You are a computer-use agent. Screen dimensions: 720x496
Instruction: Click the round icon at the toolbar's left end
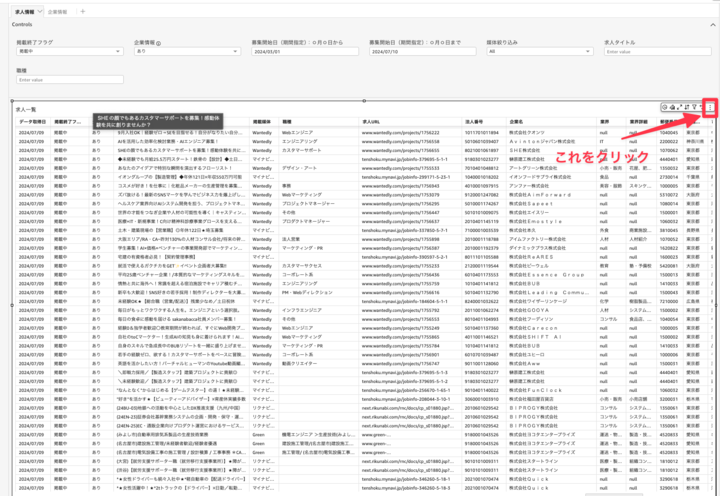point(664,107)
